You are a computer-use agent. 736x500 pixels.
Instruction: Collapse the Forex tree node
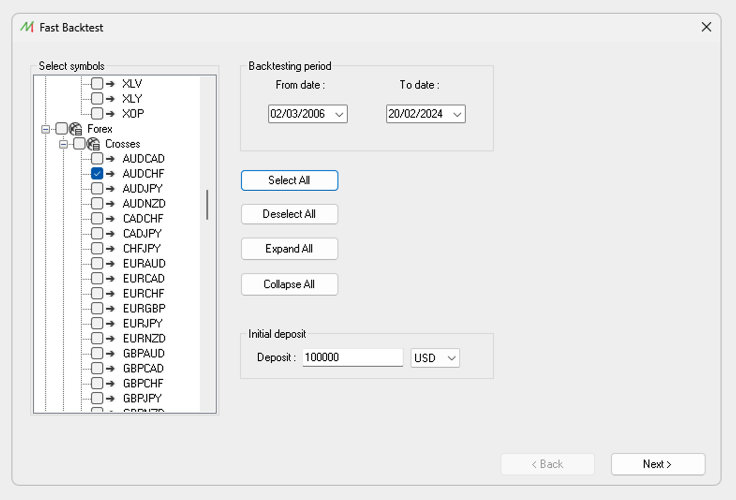(x=45, y=129)
